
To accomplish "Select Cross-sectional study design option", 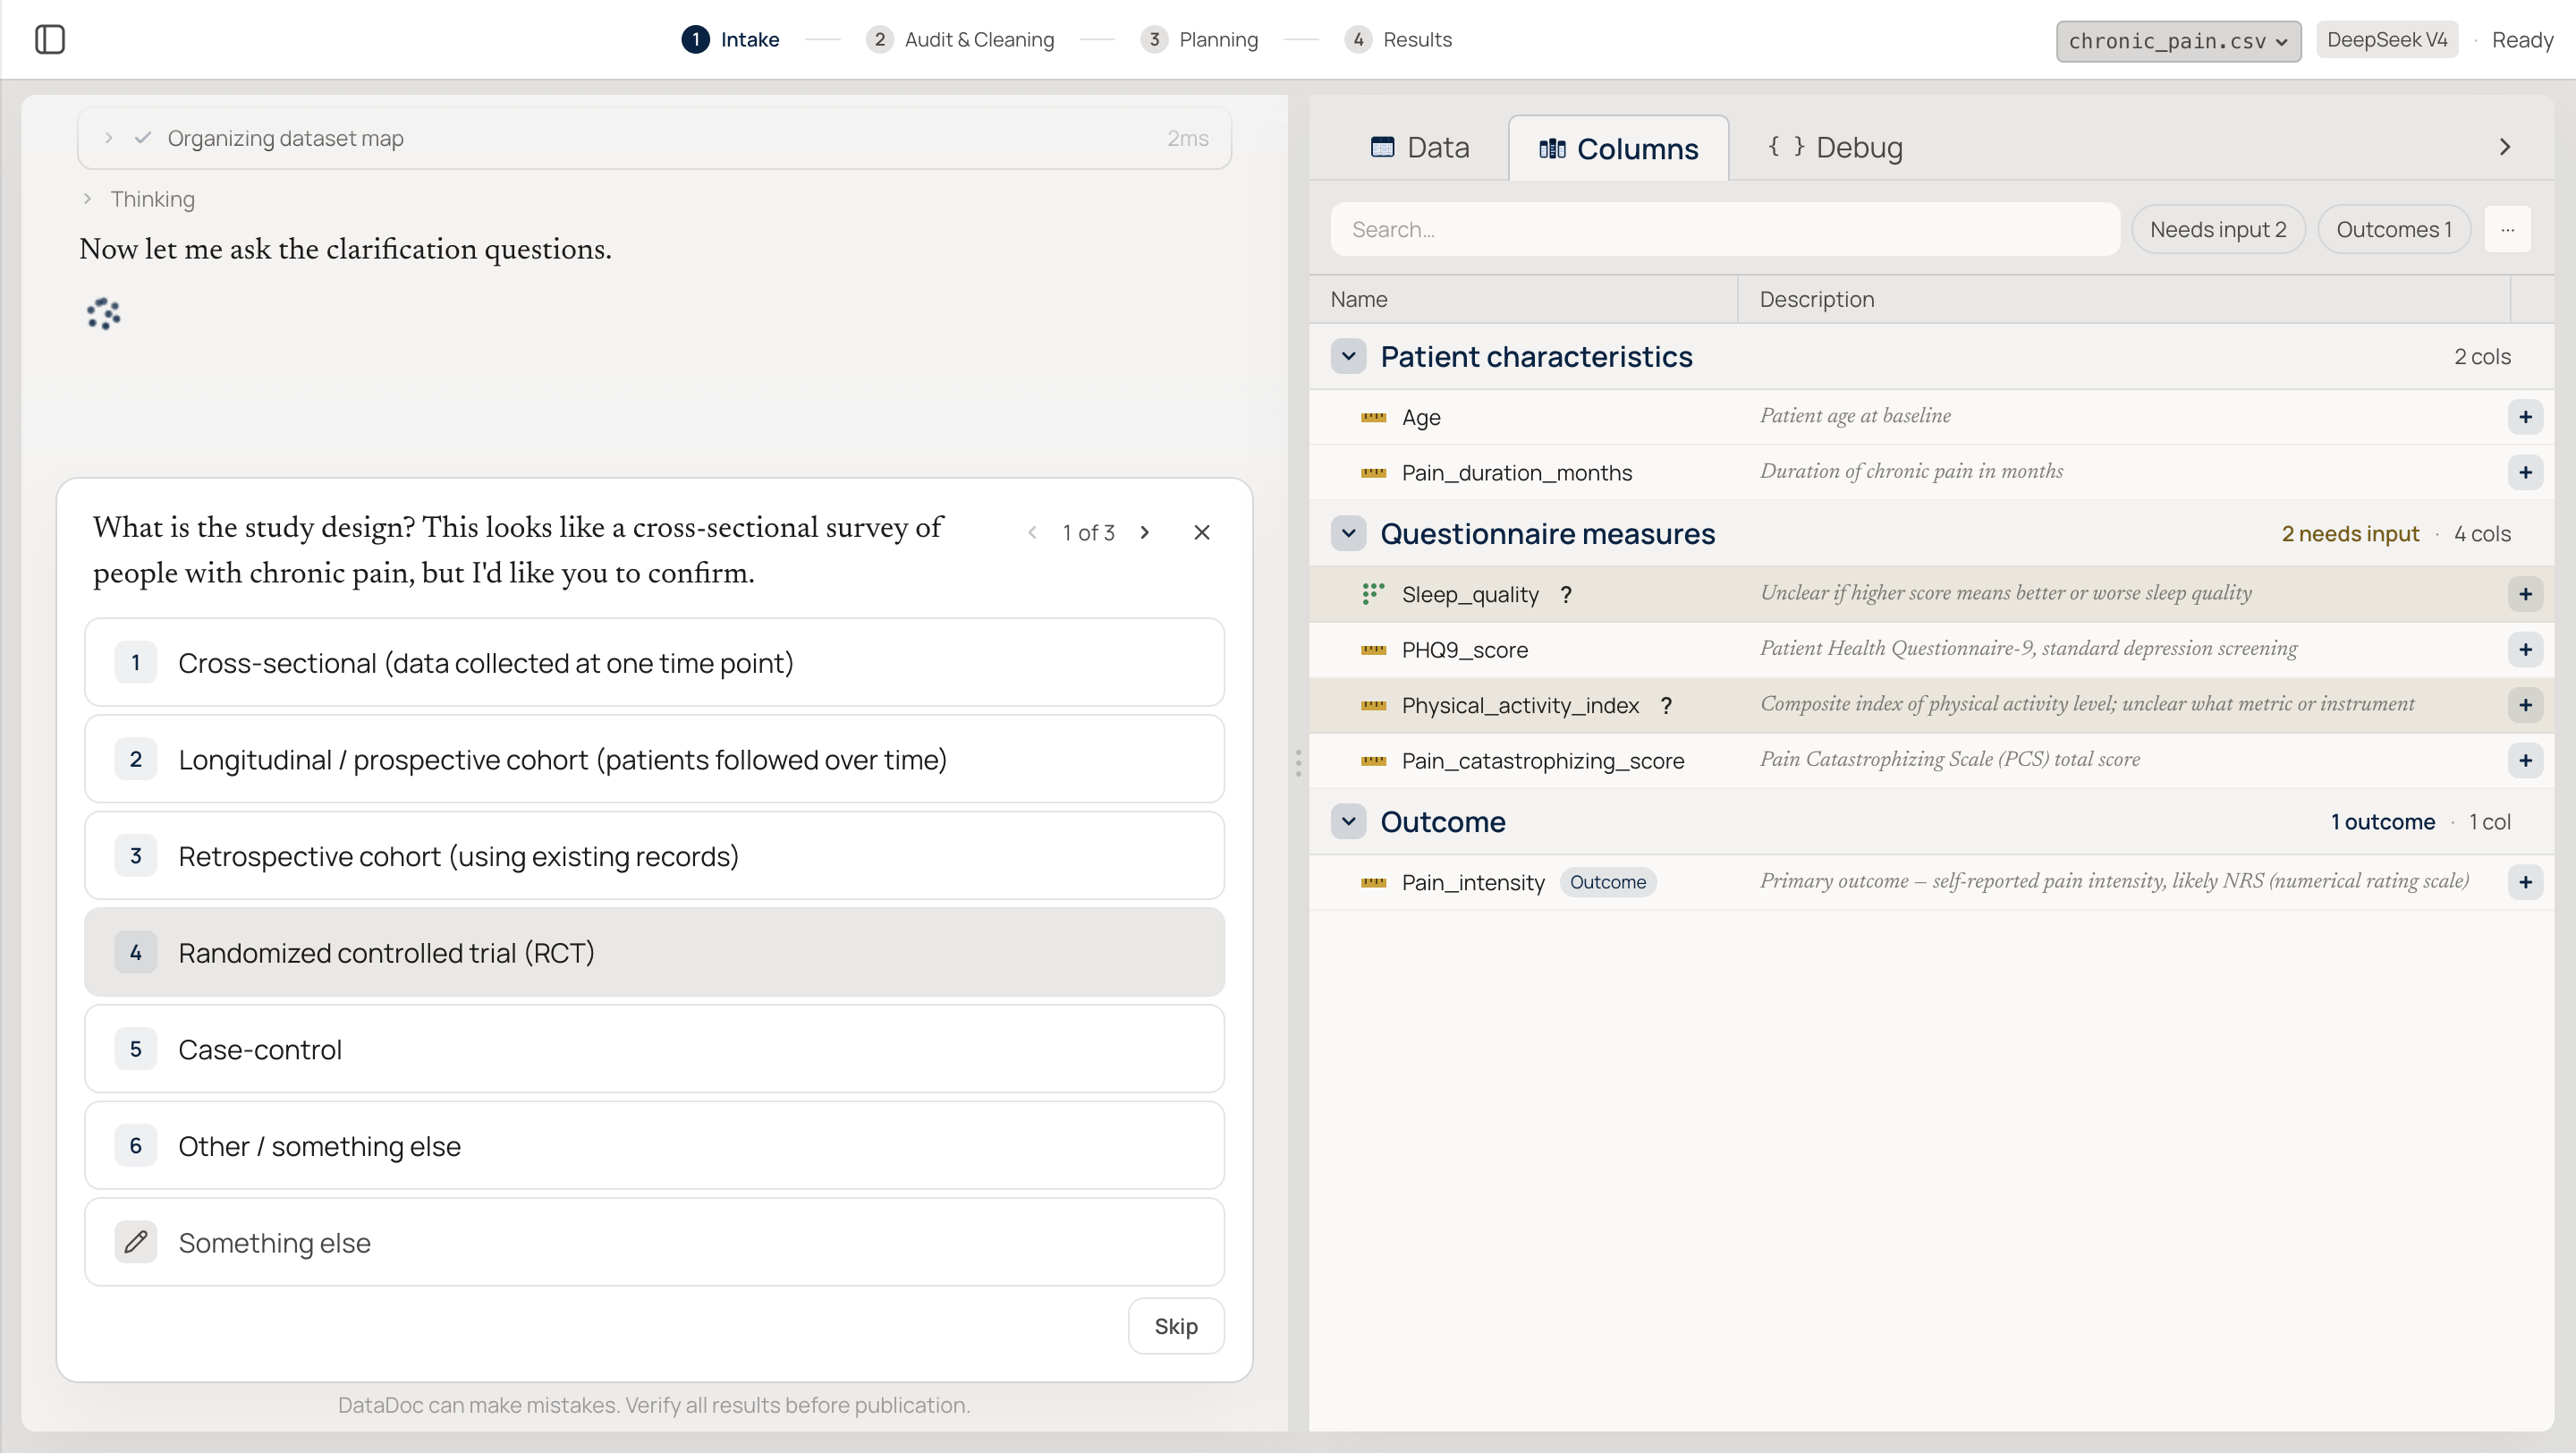I will 655,662.
